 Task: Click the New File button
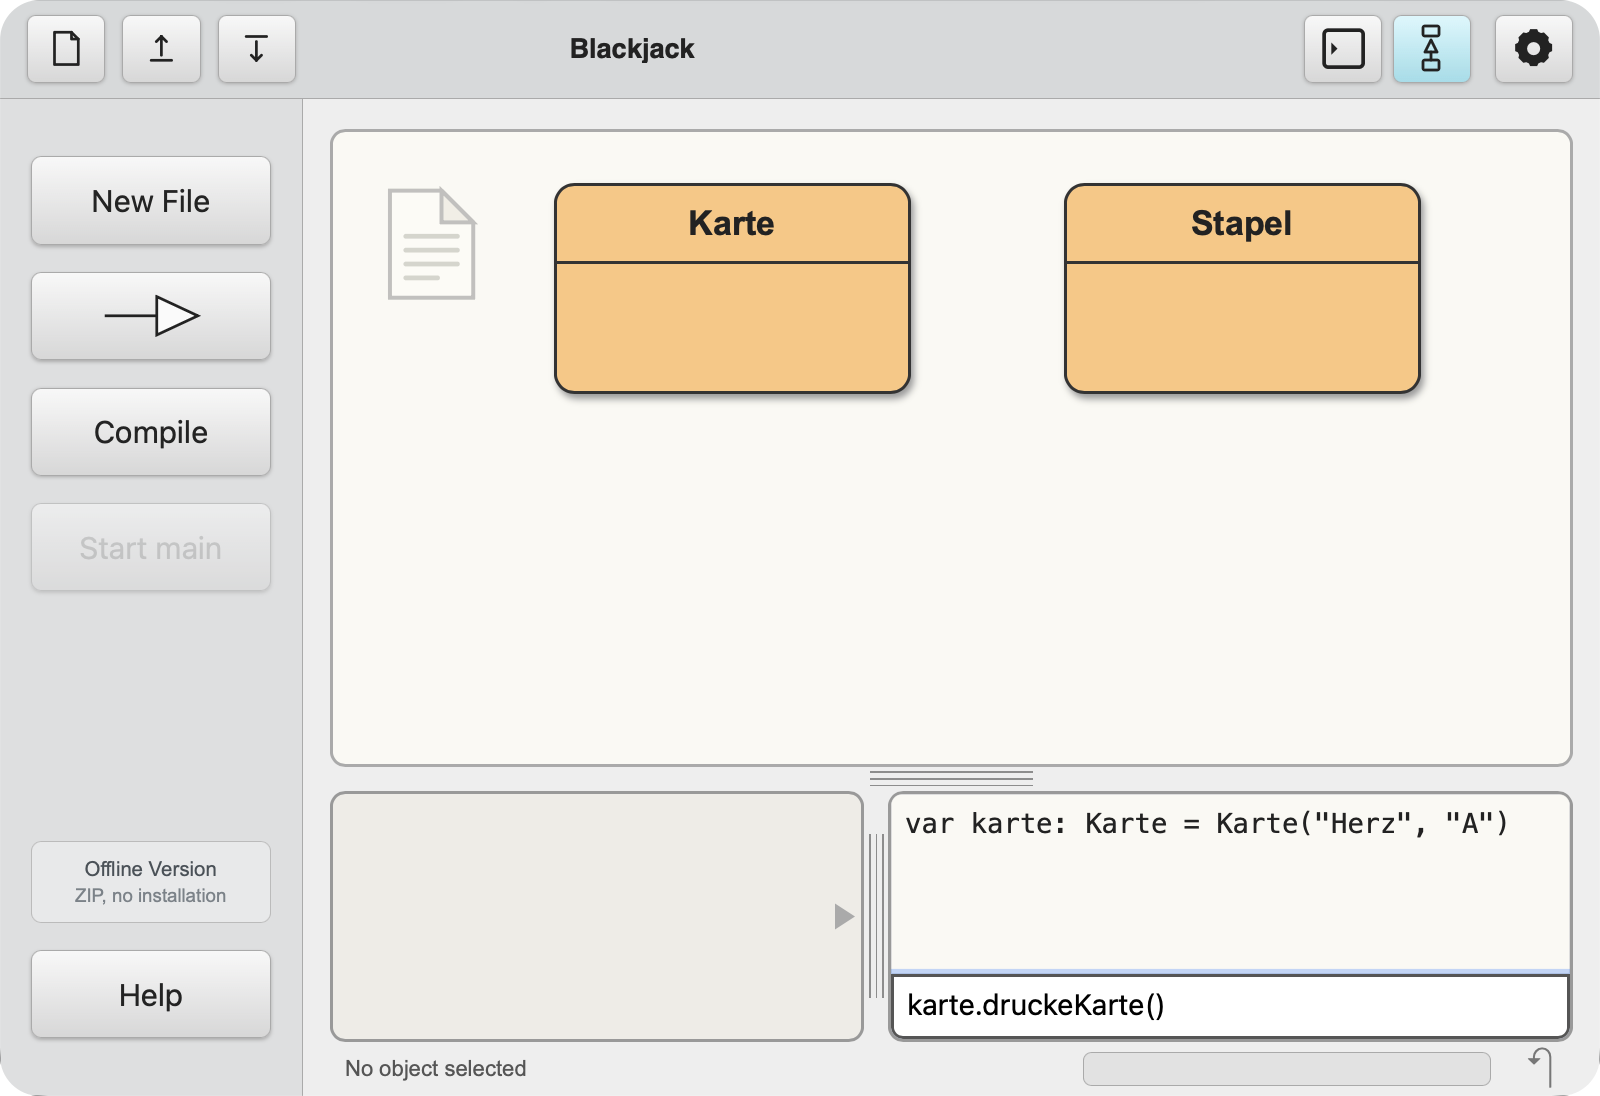tap(151, 201)
